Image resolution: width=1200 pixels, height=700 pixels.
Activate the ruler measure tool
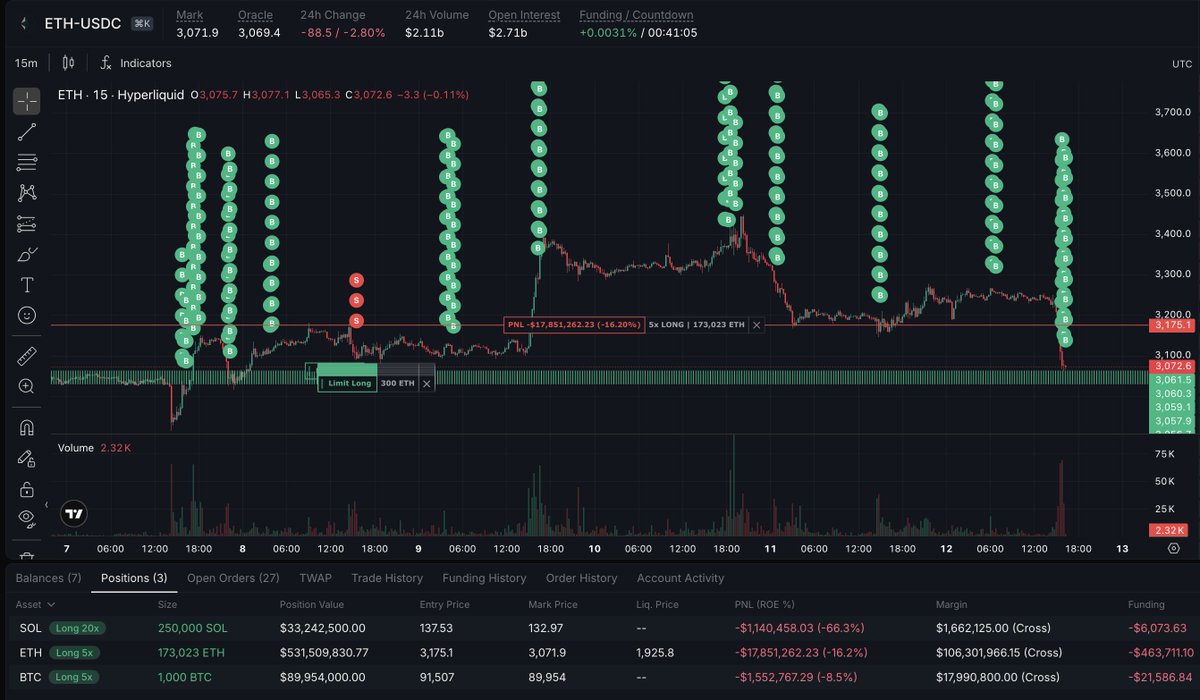click(27, 356)
